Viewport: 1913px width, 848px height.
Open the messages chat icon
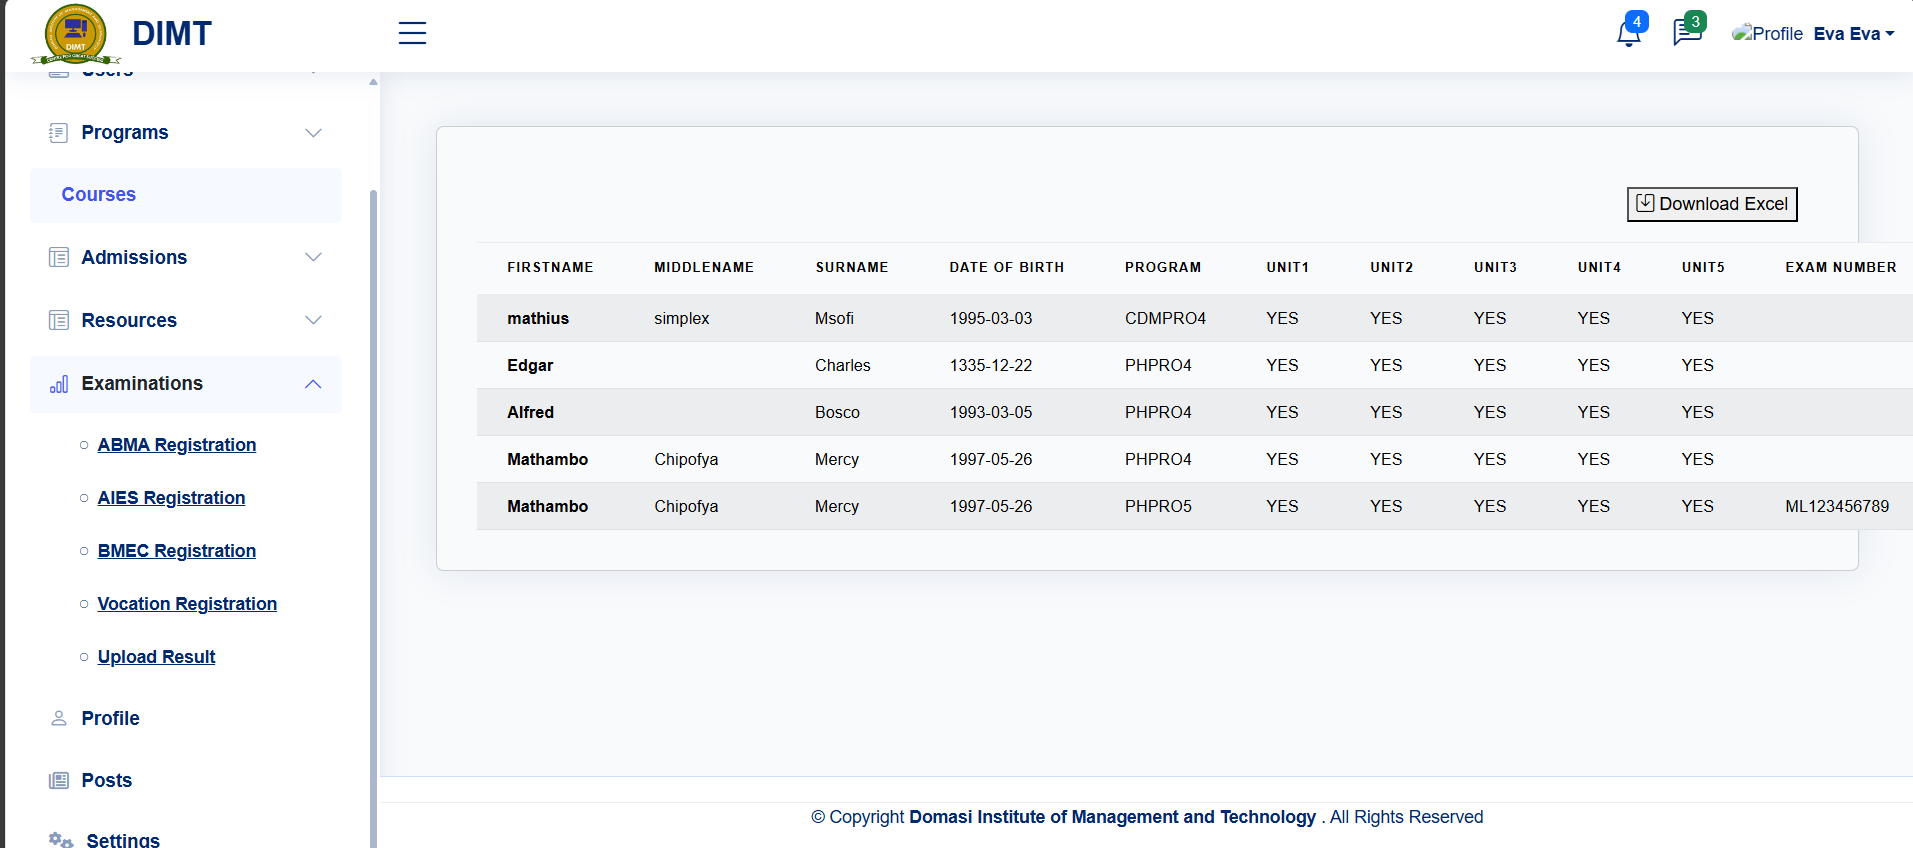click(x=1687, y=32)
